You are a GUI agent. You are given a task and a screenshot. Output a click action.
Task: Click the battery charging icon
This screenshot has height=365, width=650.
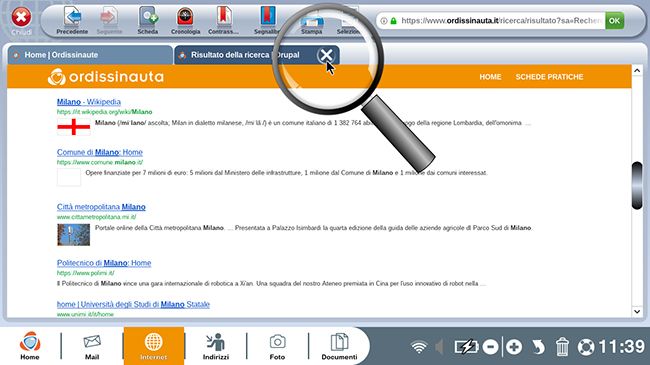click(466, 347)
